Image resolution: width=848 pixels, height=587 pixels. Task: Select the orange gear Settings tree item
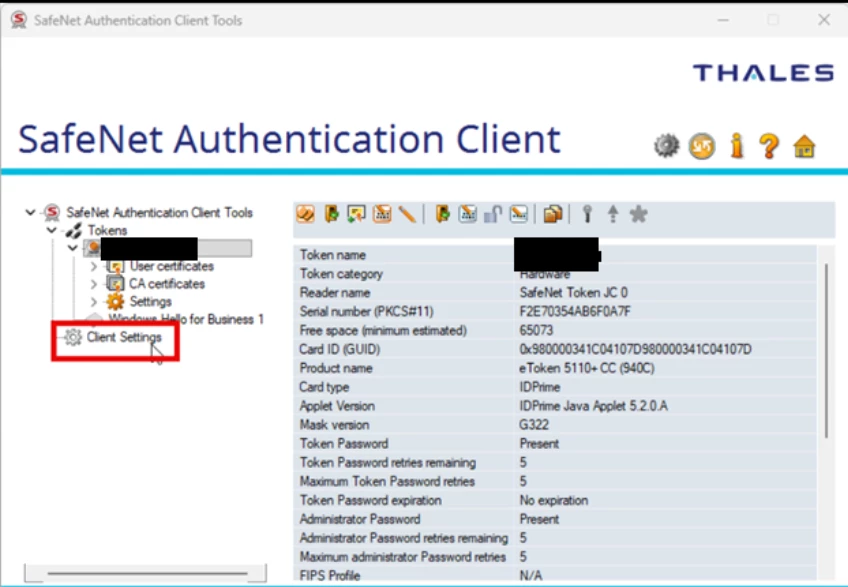150,301
